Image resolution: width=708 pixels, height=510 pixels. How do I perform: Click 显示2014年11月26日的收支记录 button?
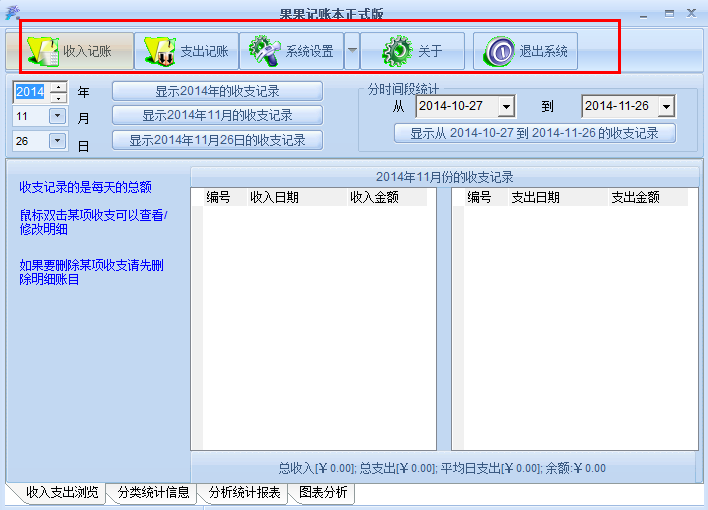[x=217, y=140]
